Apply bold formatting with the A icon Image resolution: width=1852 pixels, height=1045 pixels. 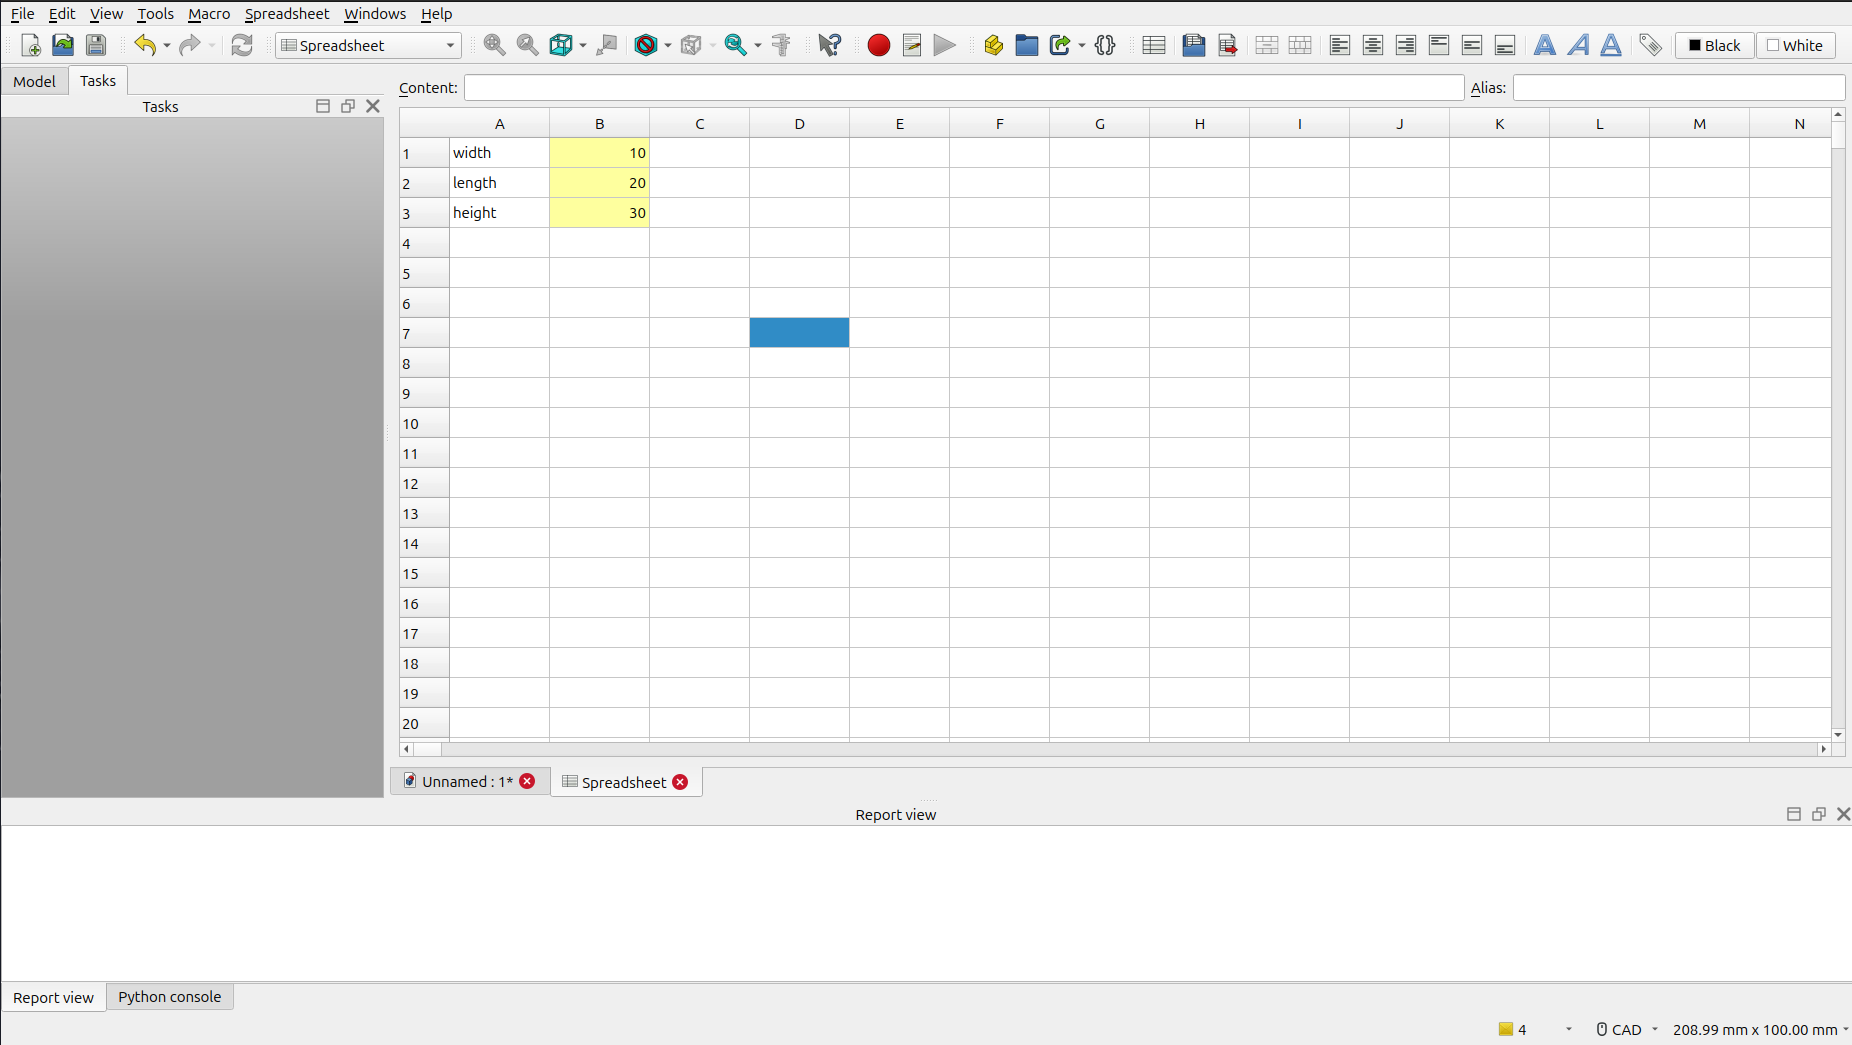pos(1546,45)
